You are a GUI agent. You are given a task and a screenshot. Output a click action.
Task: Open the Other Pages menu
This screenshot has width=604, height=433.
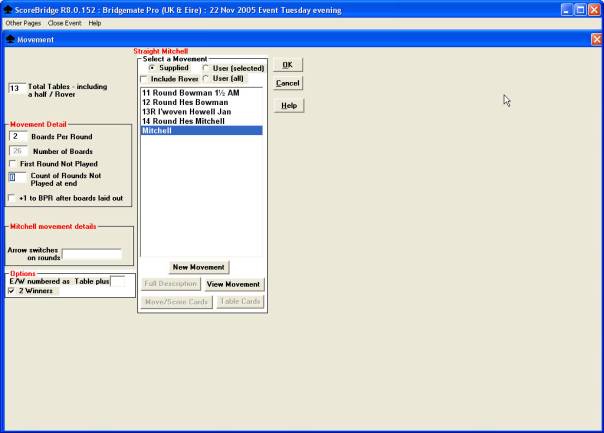tap(22, 23)
